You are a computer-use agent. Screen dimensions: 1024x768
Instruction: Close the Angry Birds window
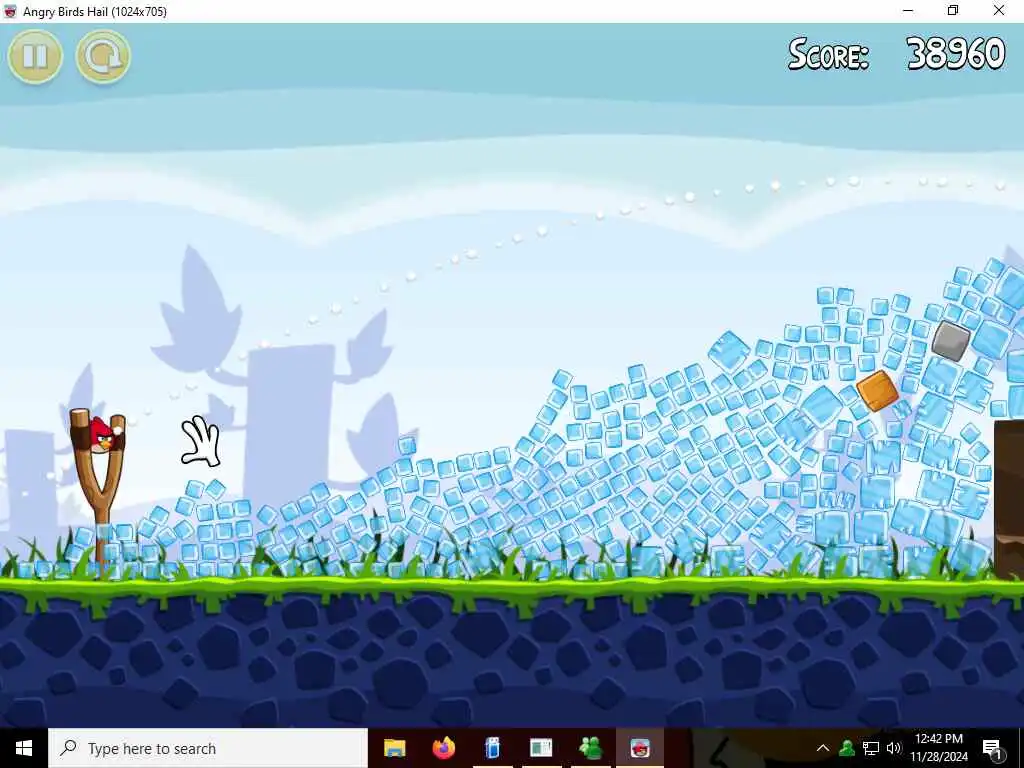point(999,10)
